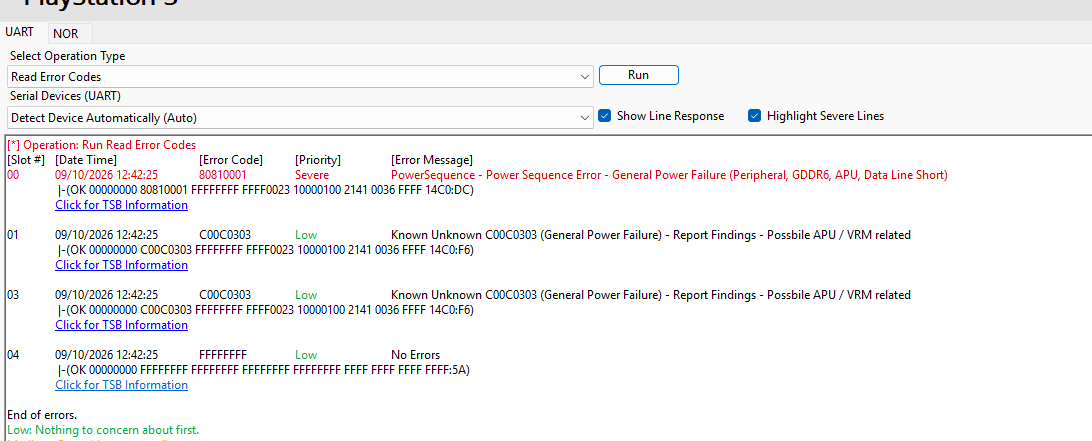This screenshot has height=441, width=1092.
Task: Click the [Slot #] column header
Action: coord(26,160)
